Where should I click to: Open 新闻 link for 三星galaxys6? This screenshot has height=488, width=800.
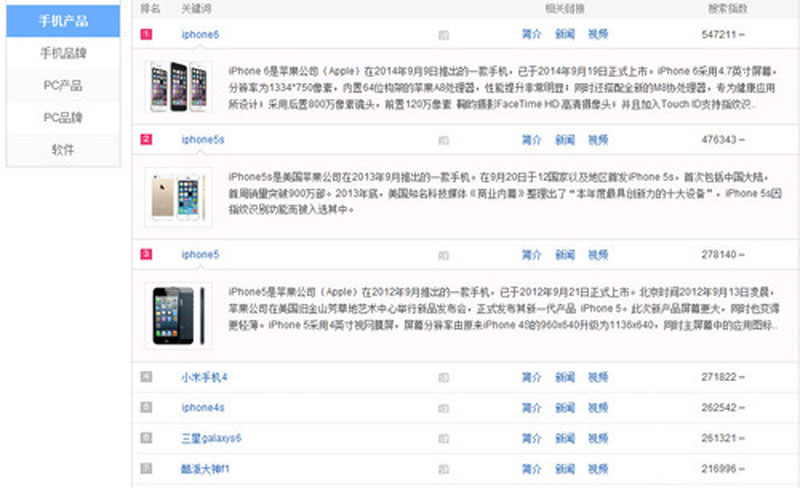(565, 438)
